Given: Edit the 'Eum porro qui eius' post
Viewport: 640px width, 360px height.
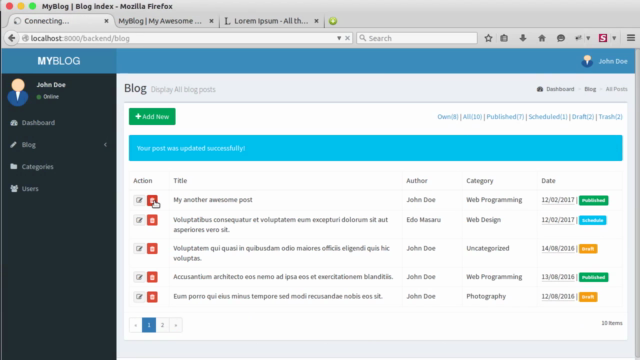Looking at the screenshot, I should point(139,297).
